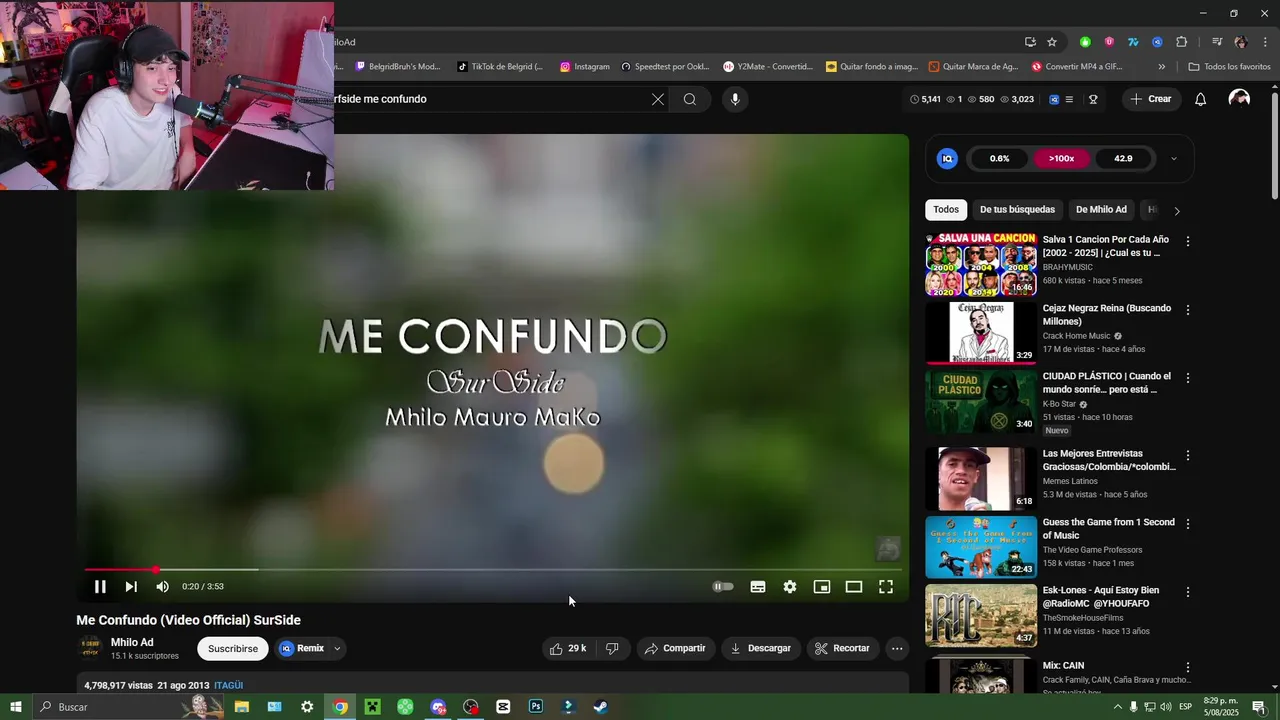
Task: Seek on the video progress bar
Action: point(493,570)
